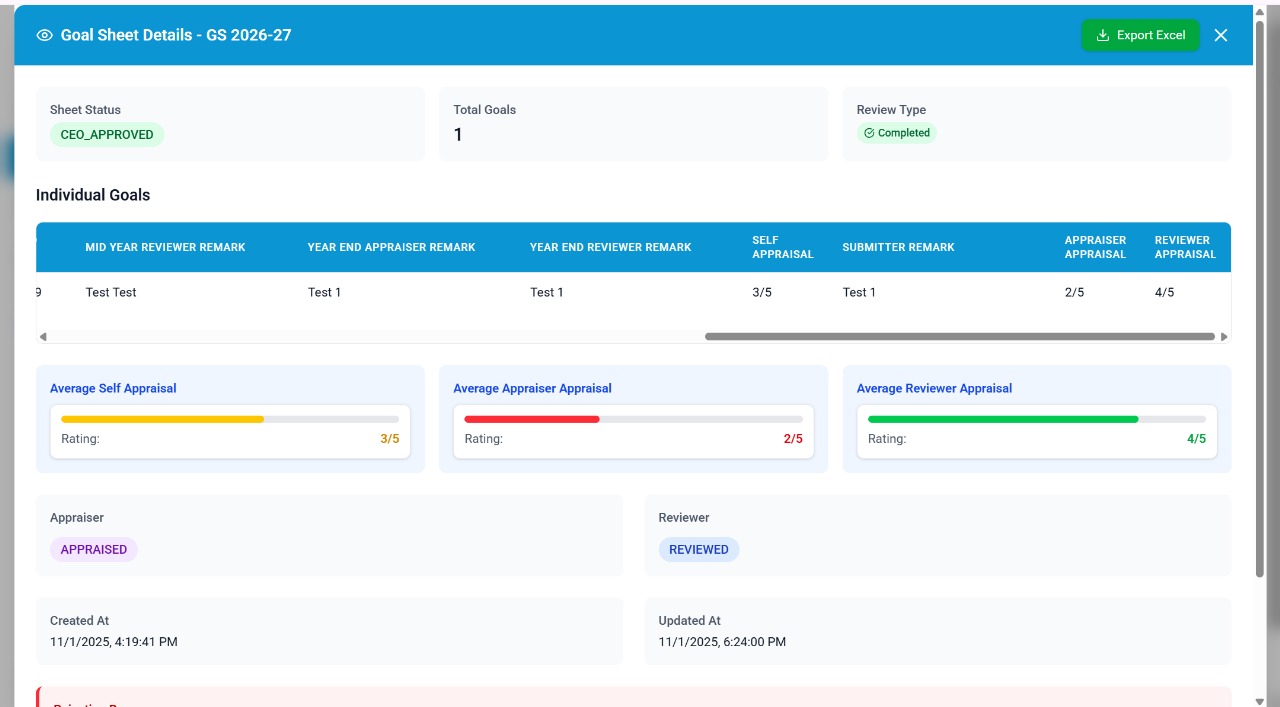The width and height of the screenshot is (1280, 707).
Task: Click the Average Self Appraisal progress bar
Action: tap(230, 419)
